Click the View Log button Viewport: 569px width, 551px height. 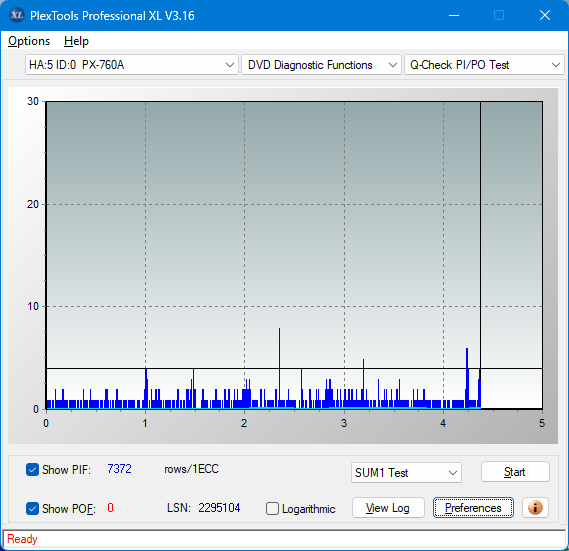[388, 508]
